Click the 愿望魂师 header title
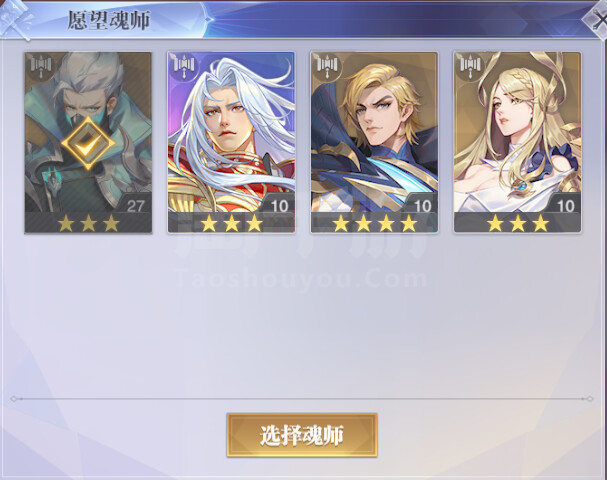 pyautogui.click(x=109, y=20)
